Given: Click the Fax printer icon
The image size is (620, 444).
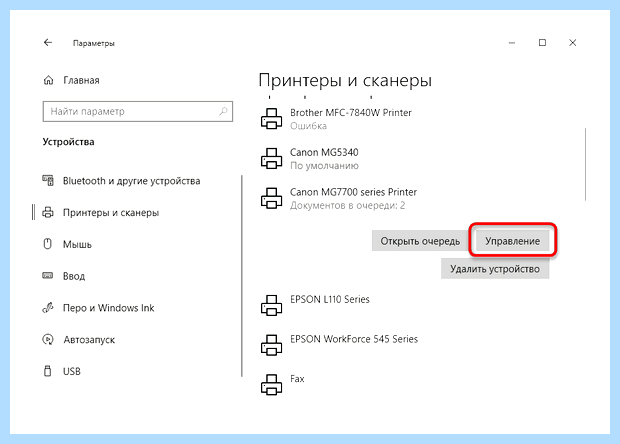Looking at the screenshot, I should (271, 384).
